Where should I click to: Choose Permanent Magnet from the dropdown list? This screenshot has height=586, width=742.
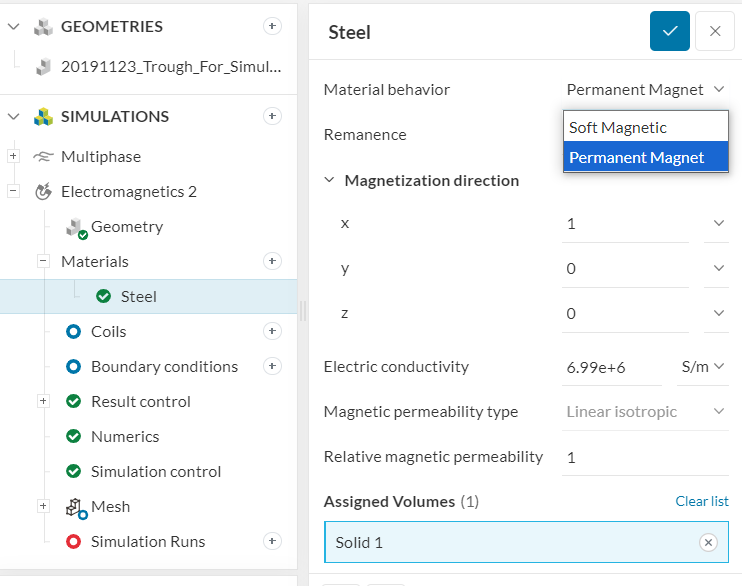click(x=636, y=157)
